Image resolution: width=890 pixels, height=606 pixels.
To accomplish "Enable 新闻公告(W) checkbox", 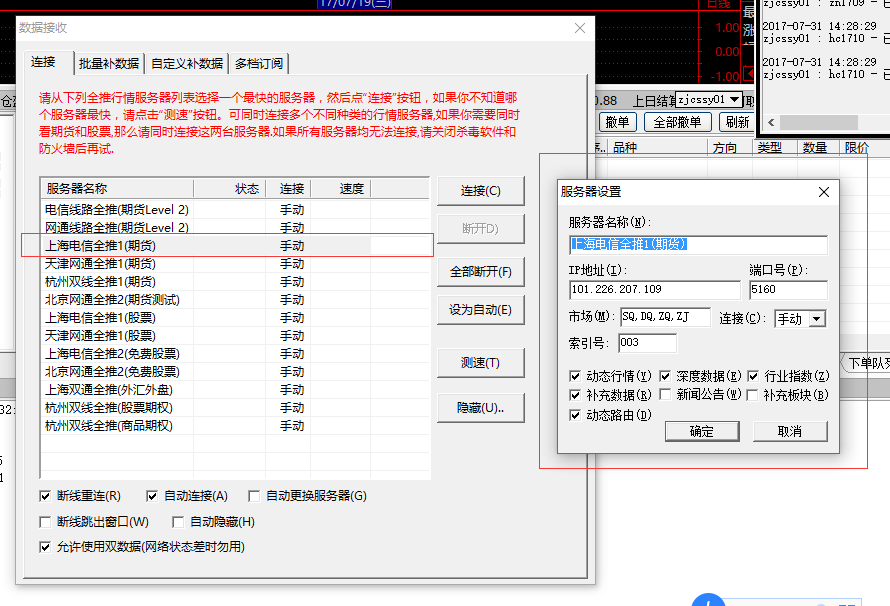I will [x=665, y=395].
